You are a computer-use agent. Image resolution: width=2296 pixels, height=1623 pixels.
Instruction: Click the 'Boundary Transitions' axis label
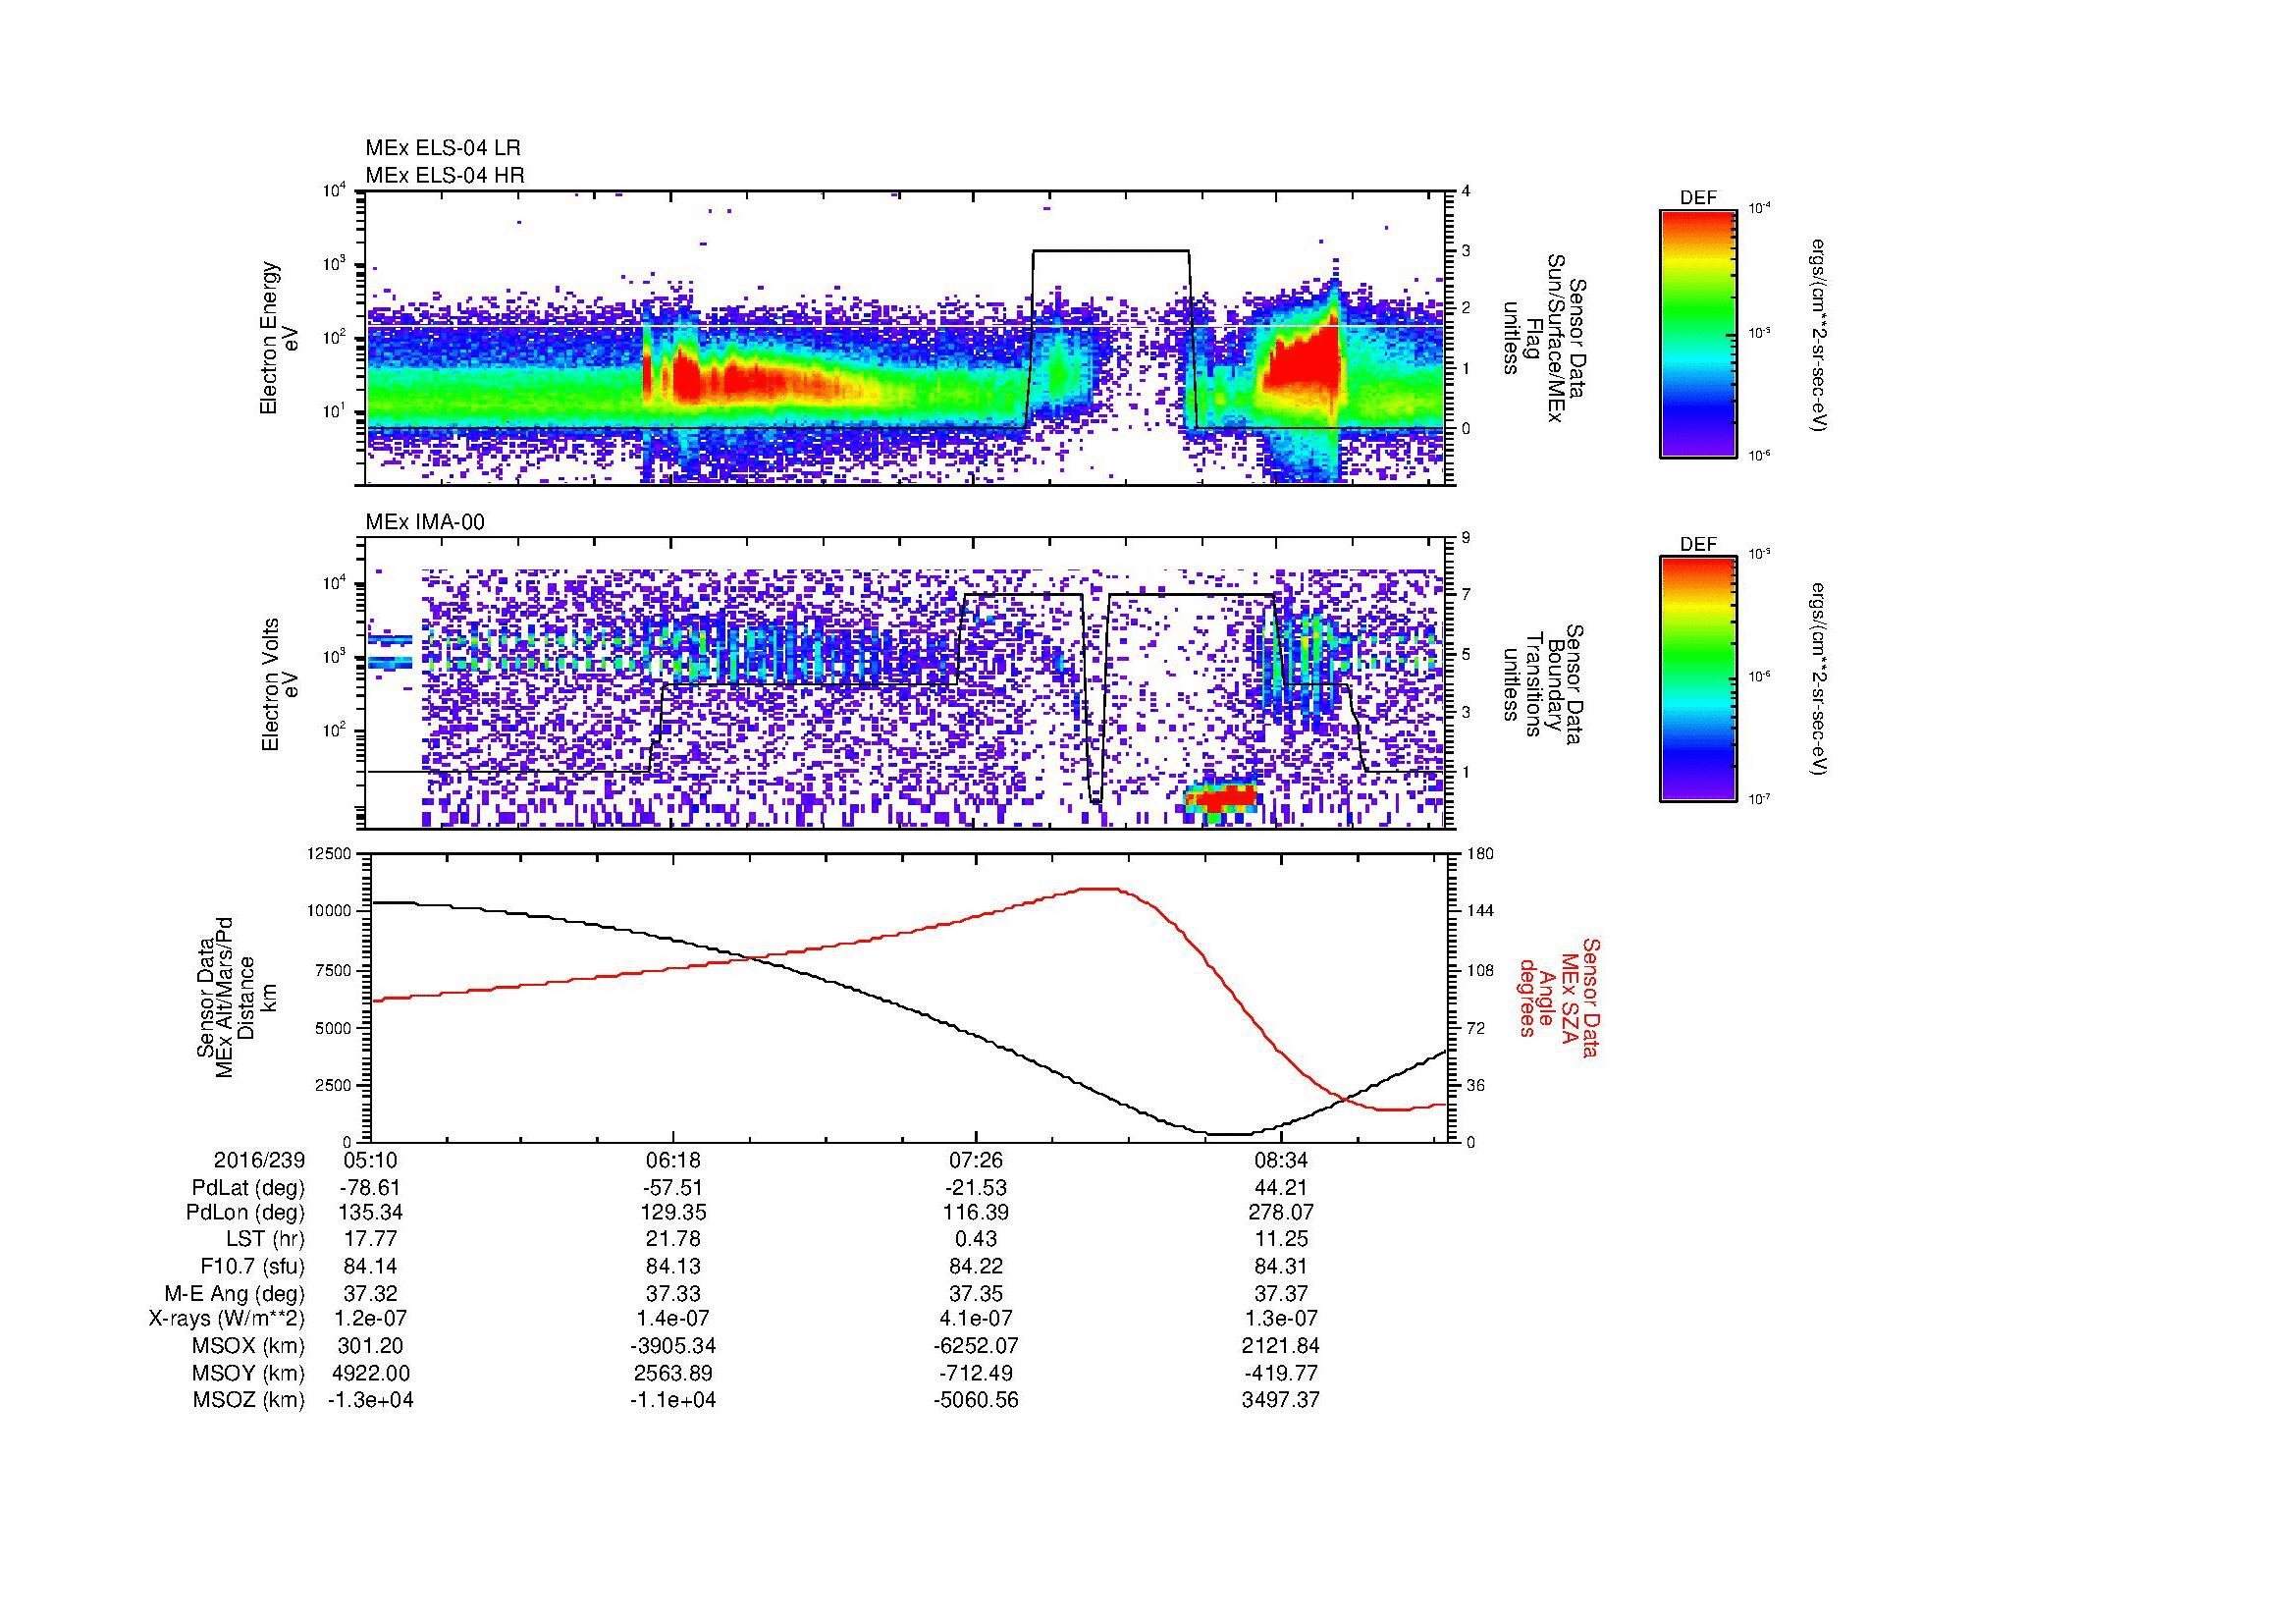click(1545, 685)
